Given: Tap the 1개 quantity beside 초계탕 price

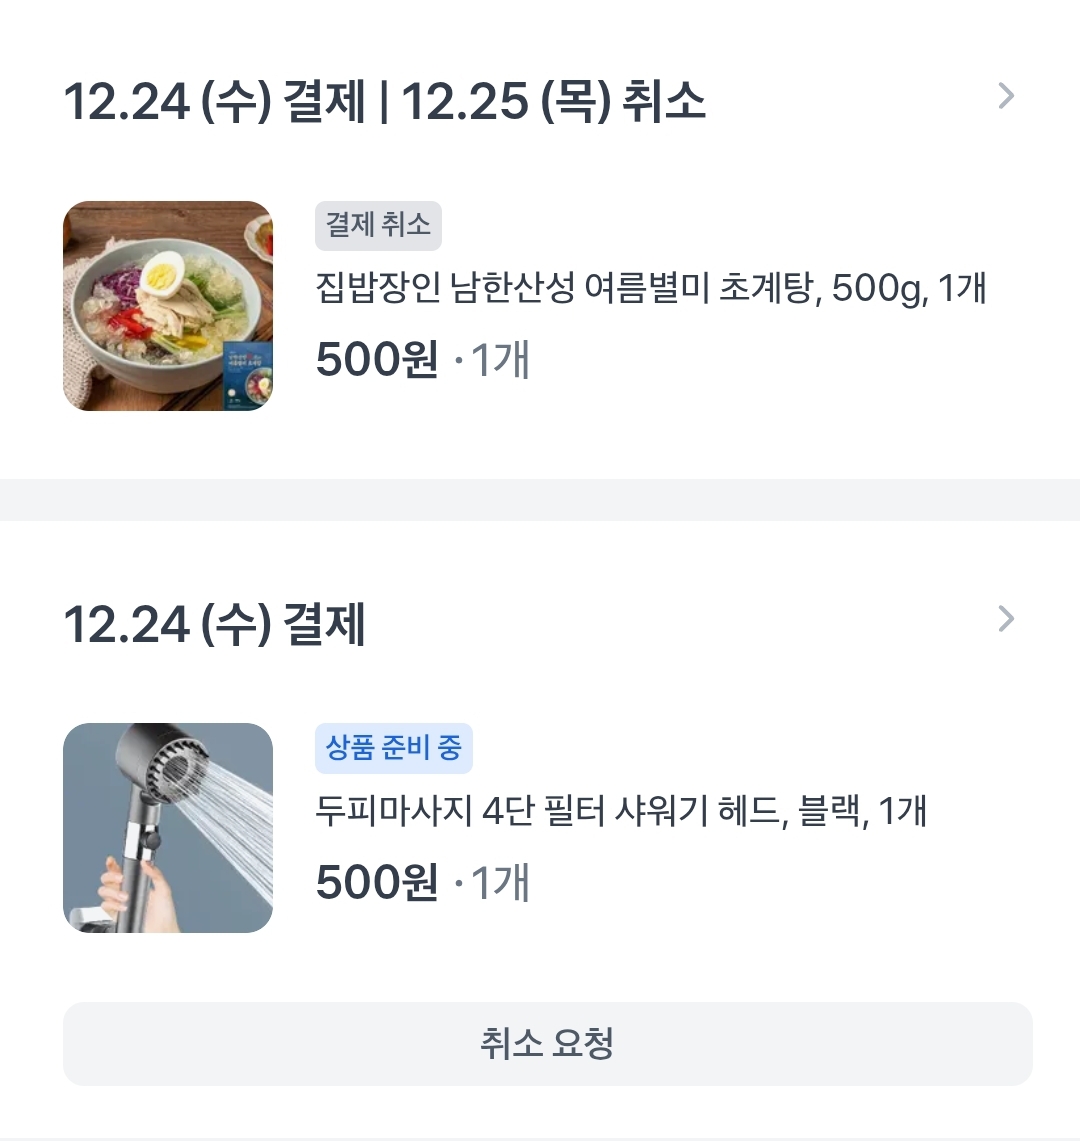Looking at the screenshot, I should click(499, 361).
